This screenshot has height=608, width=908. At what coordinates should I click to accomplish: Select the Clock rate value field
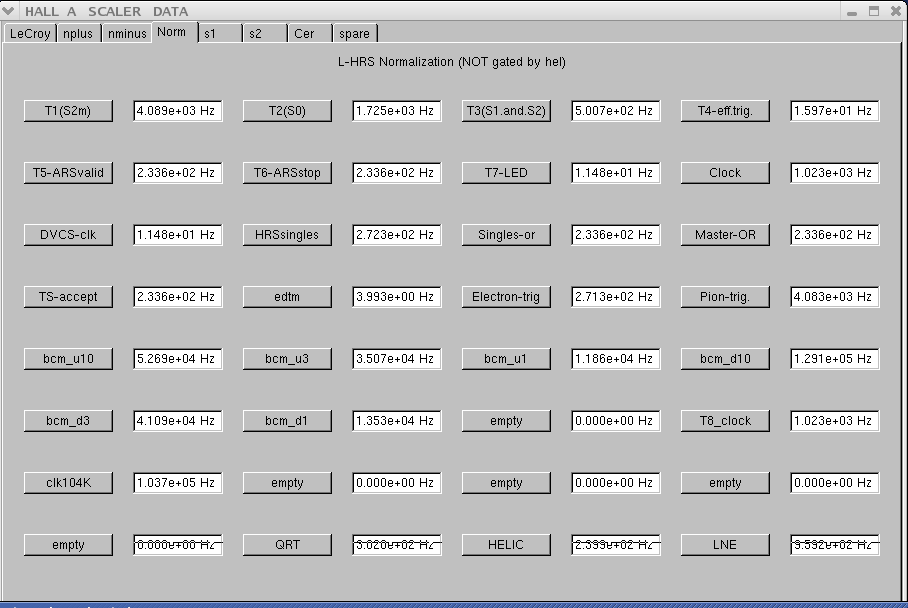[834, 173]
